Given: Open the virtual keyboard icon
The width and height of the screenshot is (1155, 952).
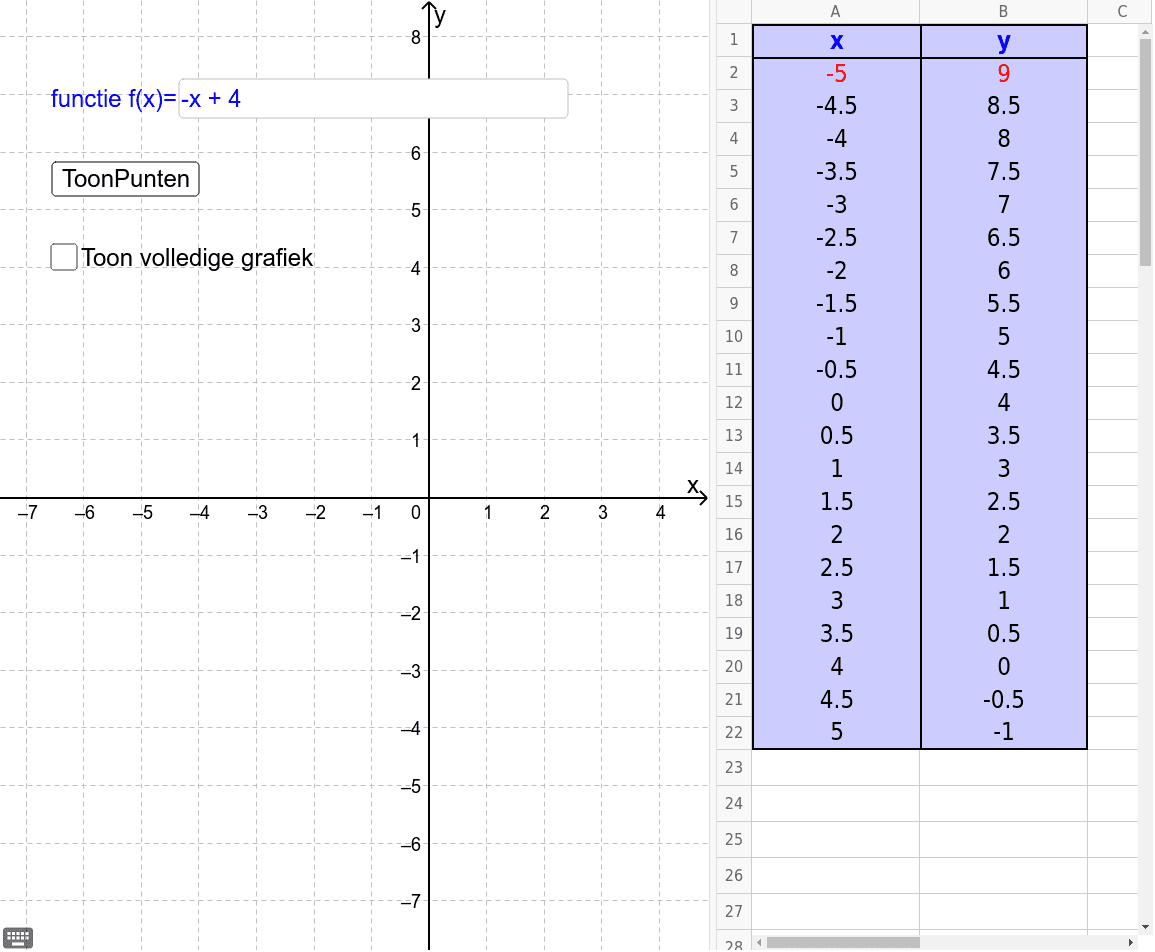Looking at the screenshot, I should tap(18, 937).
